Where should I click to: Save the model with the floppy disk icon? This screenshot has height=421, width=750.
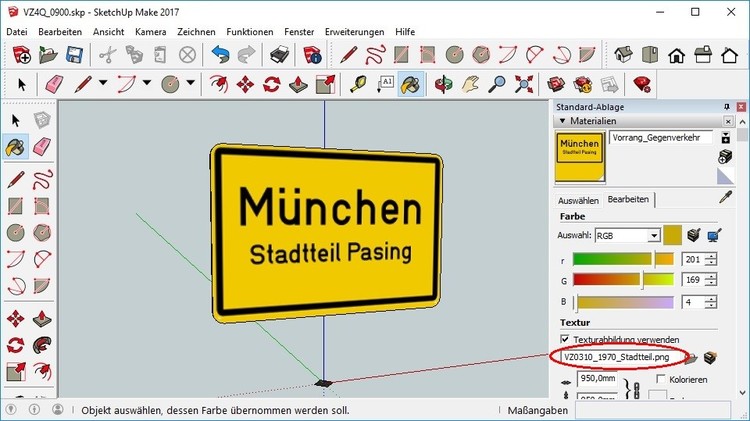pyautogui.click(x=75, y=55)
